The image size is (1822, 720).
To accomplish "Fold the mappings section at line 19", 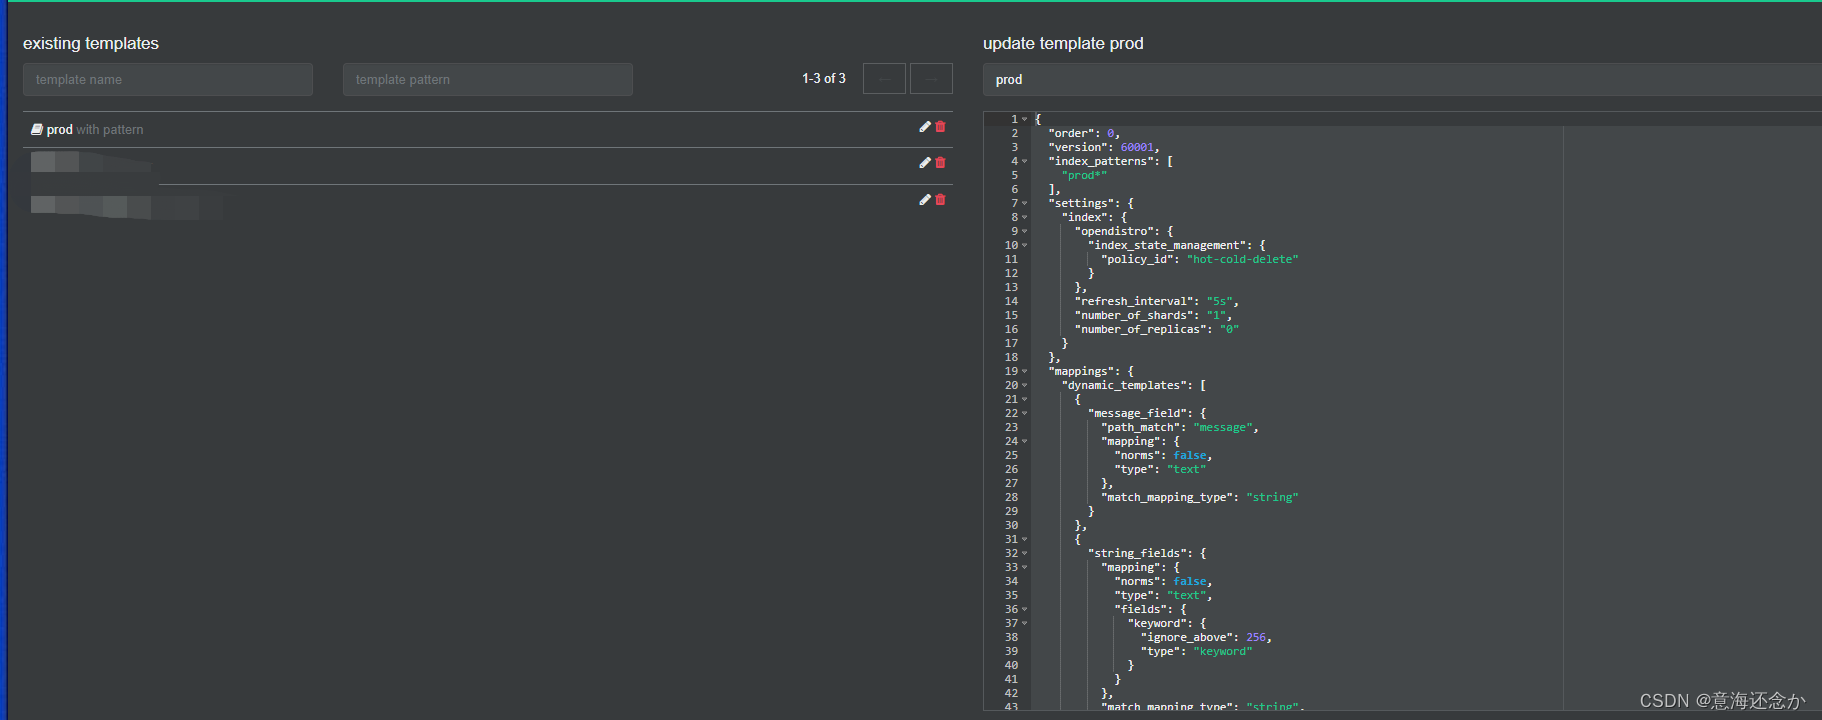I will point(1025,372).
